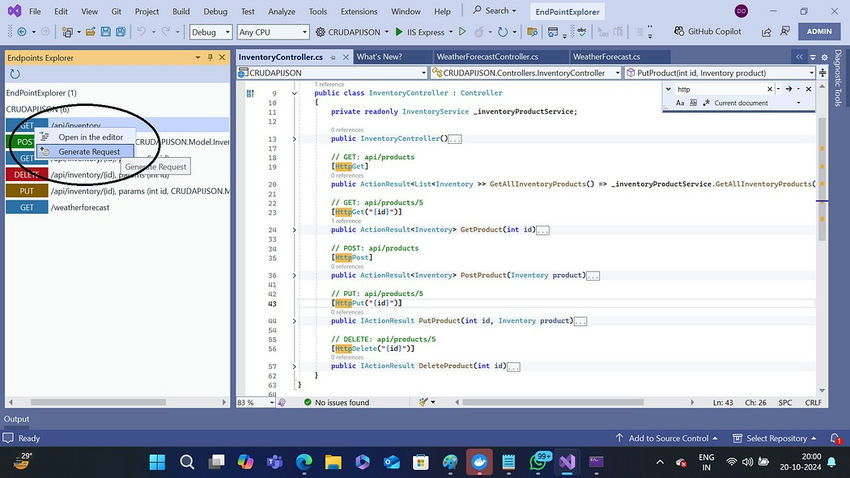This screenshot has width=850, height=478.
Task: Open Microsoft Edge from the taskbar
Action: click(304, 461)
